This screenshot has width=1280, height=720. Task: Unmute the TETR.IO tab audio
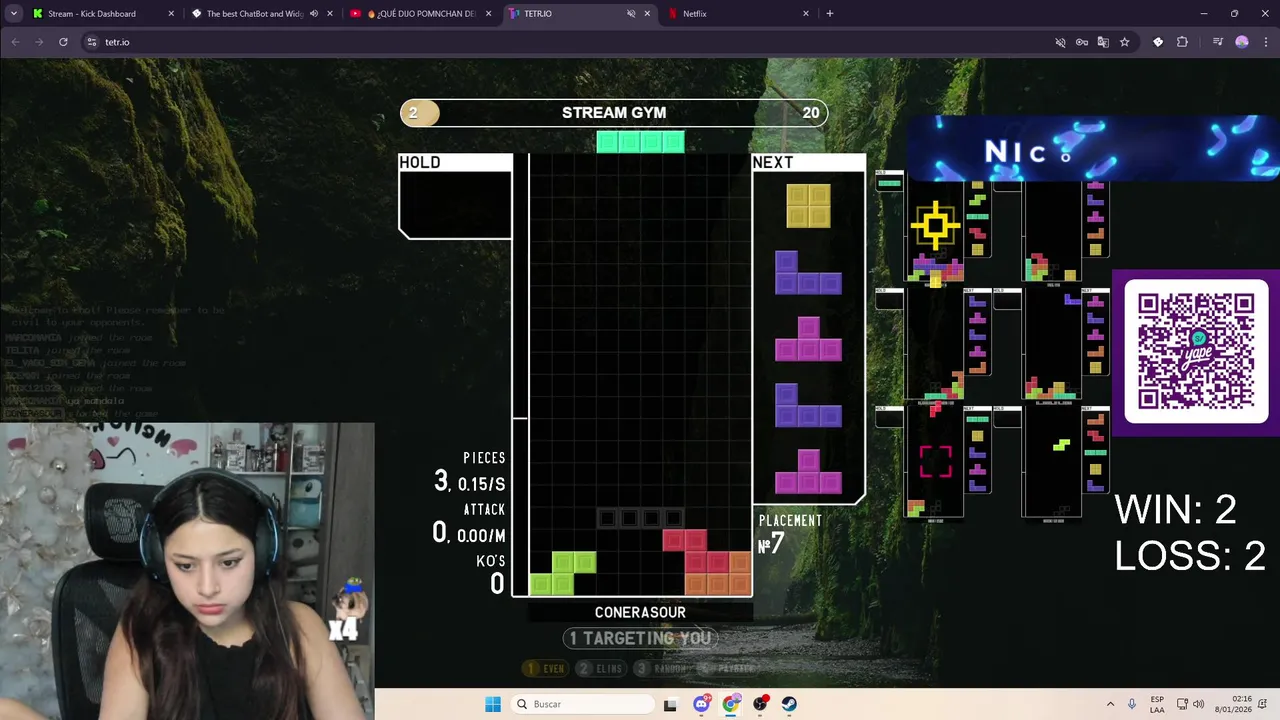click(x=631, y=14)
